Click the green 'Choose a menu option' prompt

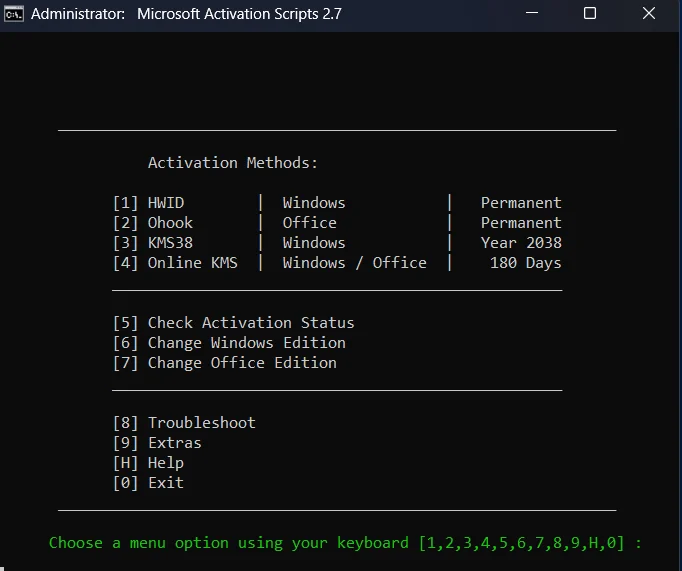345,543
